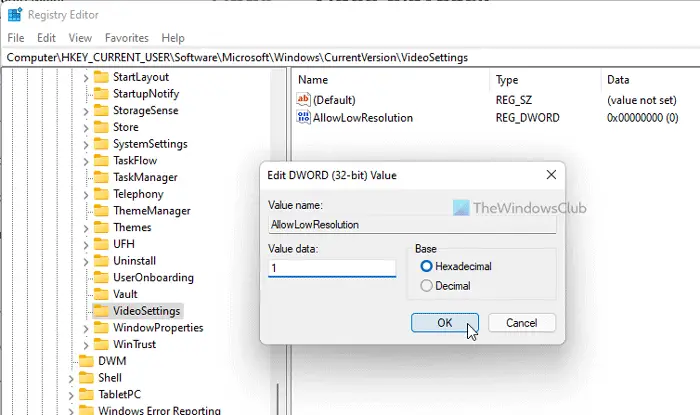Open the Favorites menu
Viewport: 700px width, 415px height.
tap(127, 38)
